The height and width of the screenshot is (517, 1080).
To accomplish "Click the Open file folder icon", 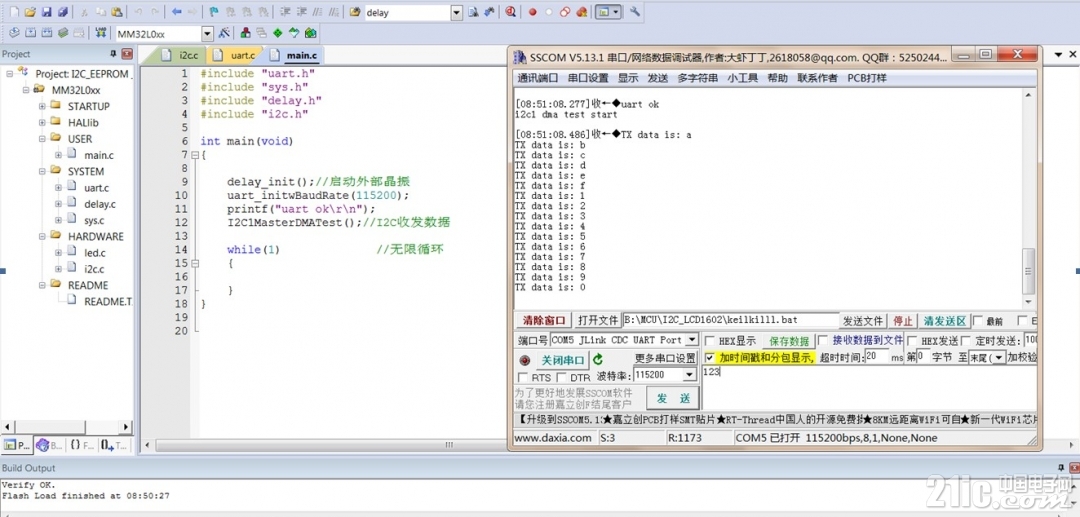I will pyautogui.click(x=30, y=12).
